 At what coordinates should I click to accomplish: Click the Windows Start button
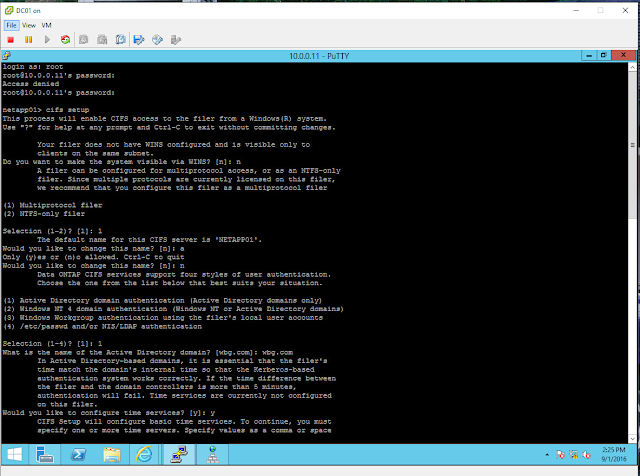click(14, 454)
